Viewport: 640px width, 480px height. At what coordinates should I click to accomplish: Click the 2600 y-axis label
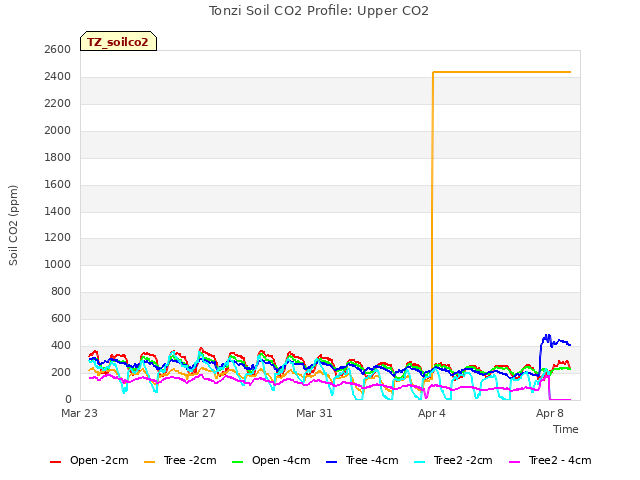(58, 49)
